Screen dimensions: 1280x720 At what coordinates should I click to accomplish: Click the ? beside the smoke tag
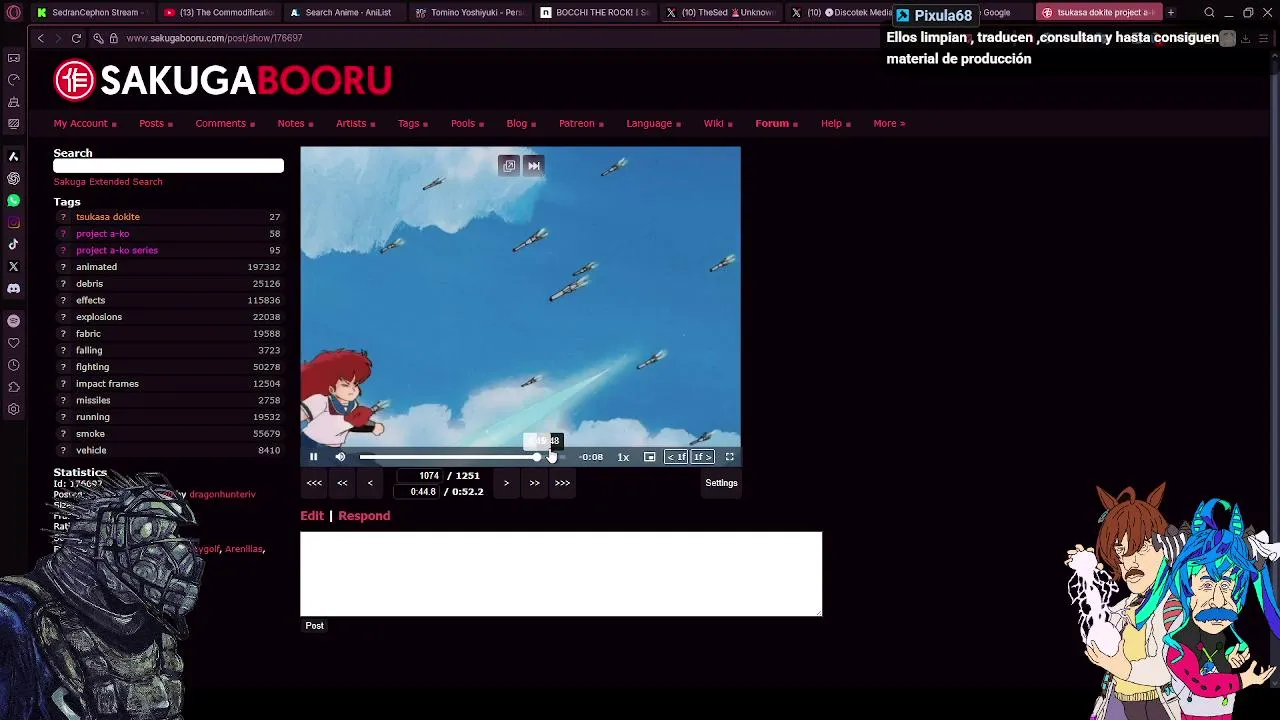coord(63,434)
